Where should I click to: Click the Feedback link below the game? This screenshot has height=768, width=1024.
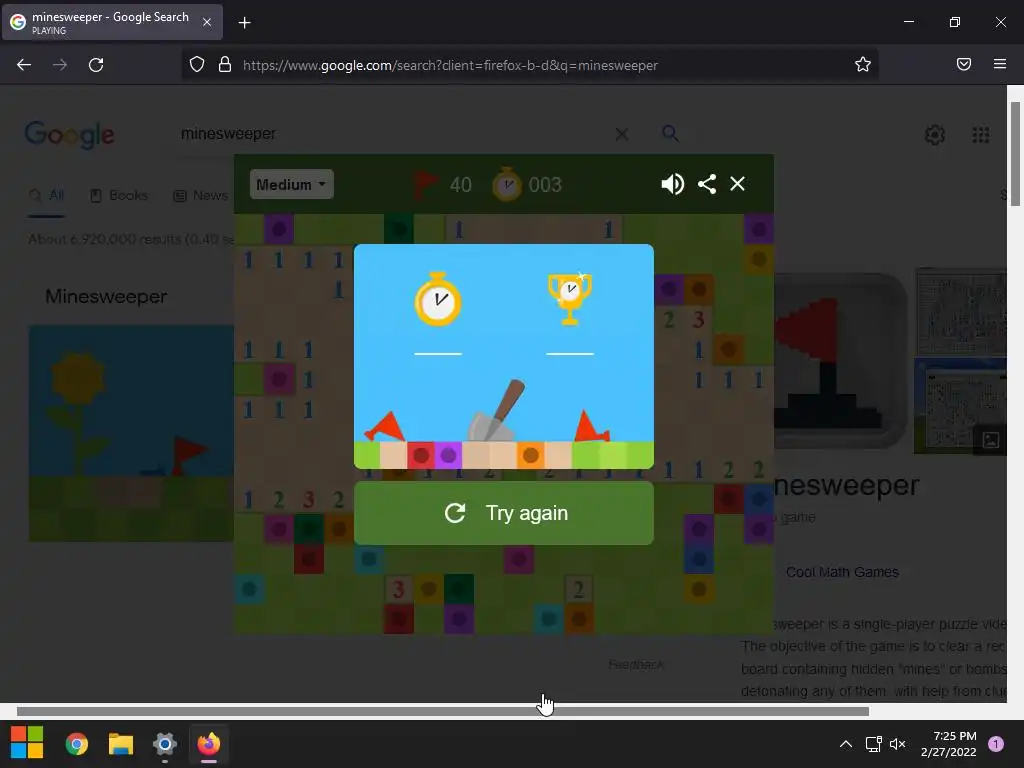pyautogui.click(x=635, y=664)
